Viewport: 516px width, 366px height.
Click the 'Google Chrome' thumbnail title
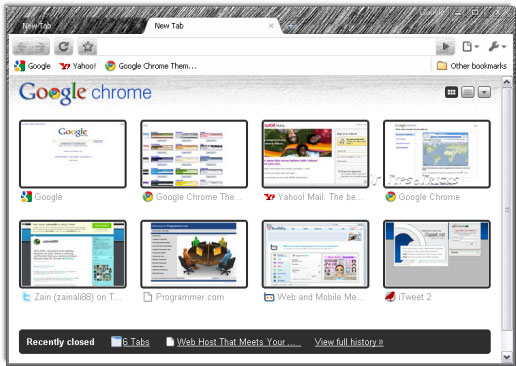coord(429,197)
